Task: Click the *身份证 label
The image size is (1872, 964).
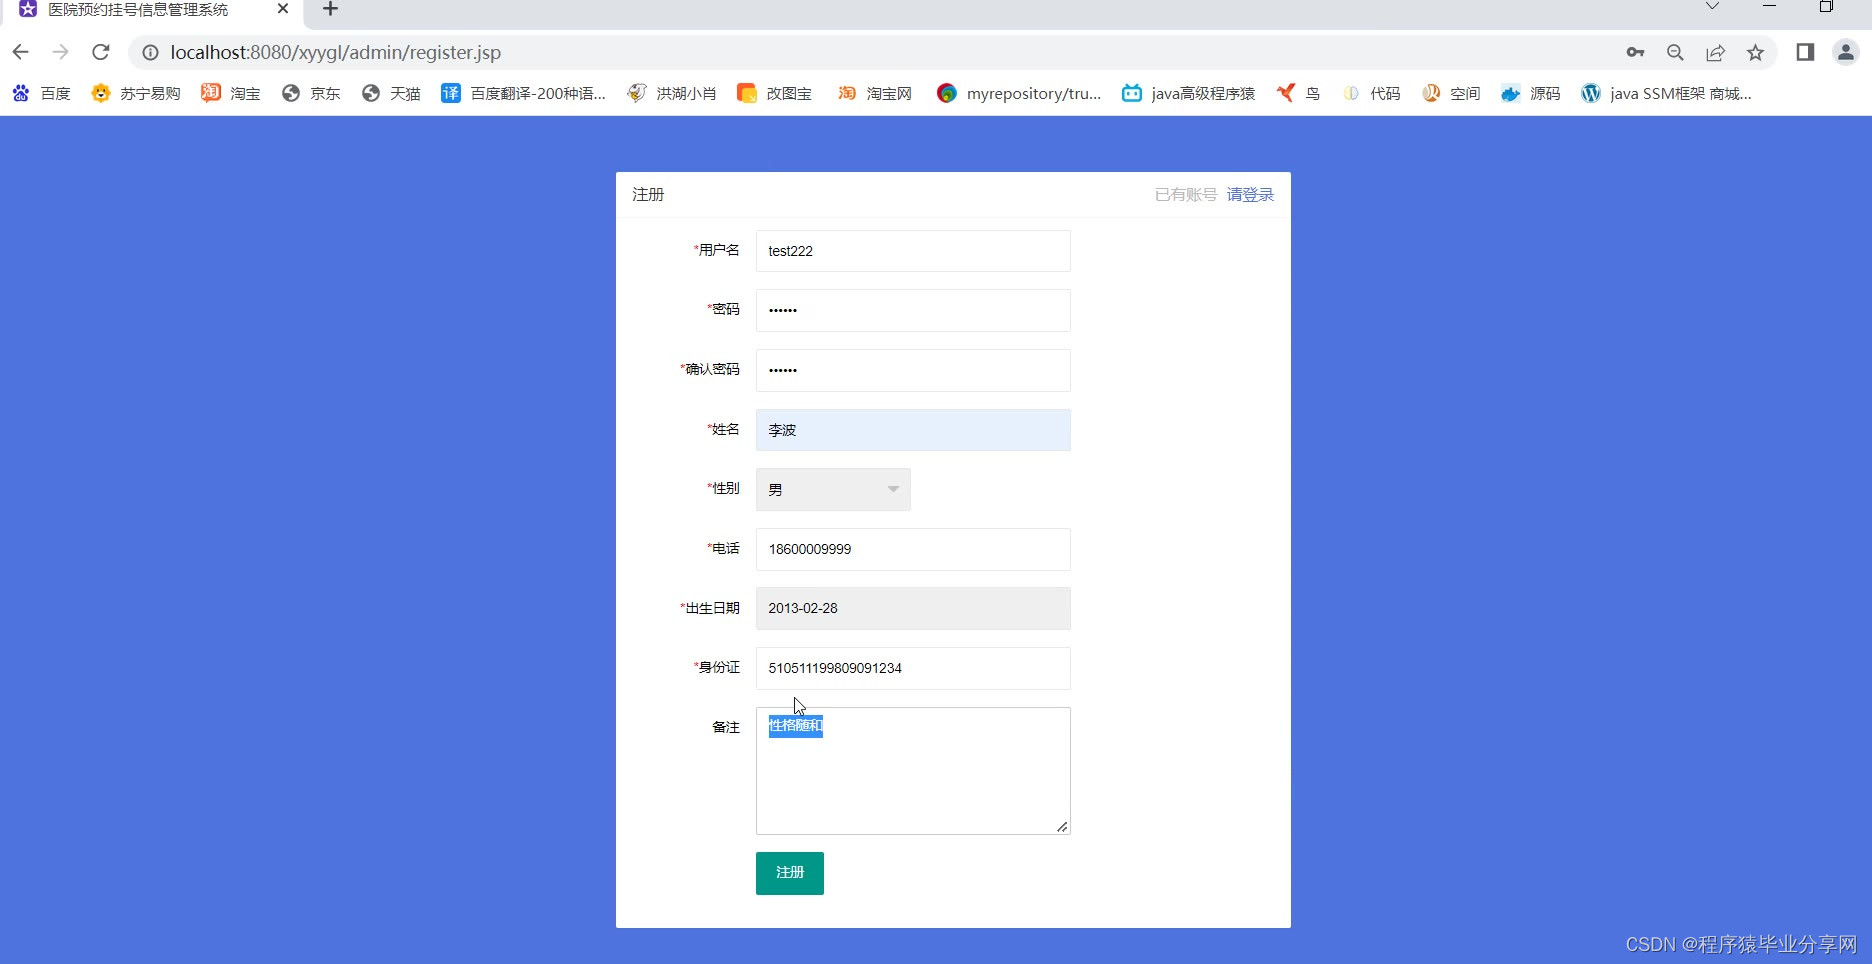Action: [717, 667]
